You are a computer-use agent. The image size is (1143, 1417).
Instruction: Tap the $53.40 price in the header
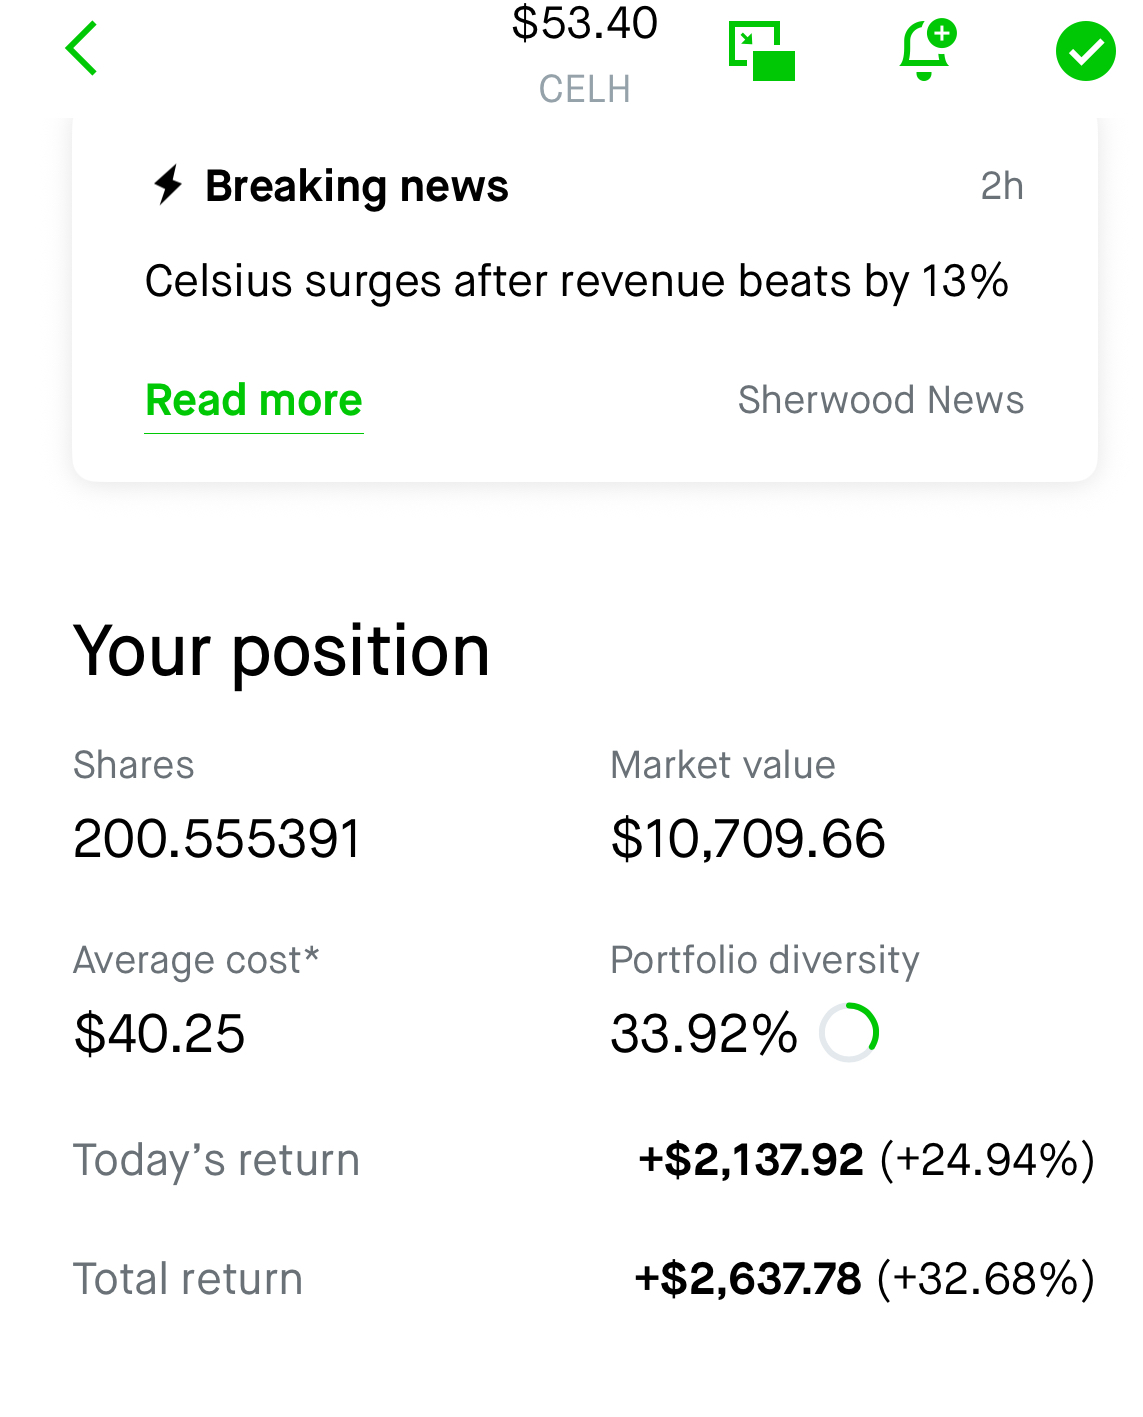[585, 23]
